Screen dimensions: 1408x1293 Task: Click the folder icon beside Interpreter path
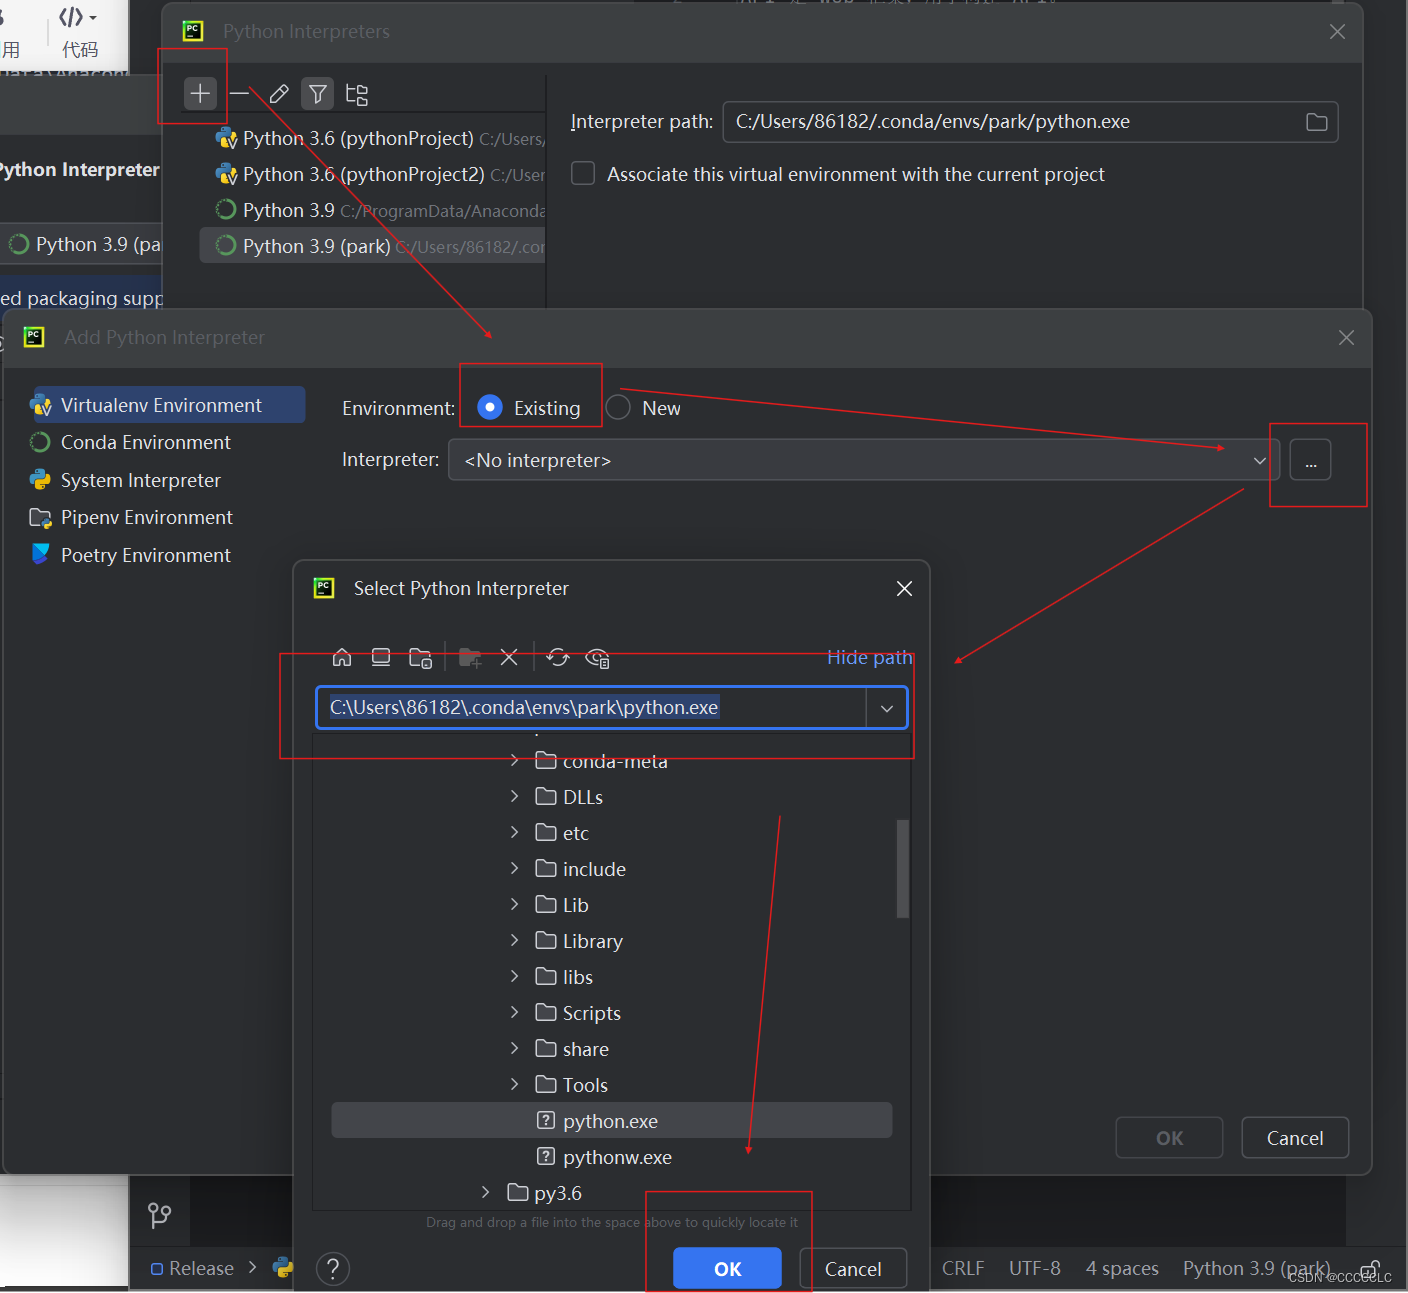pos(1315,121)
